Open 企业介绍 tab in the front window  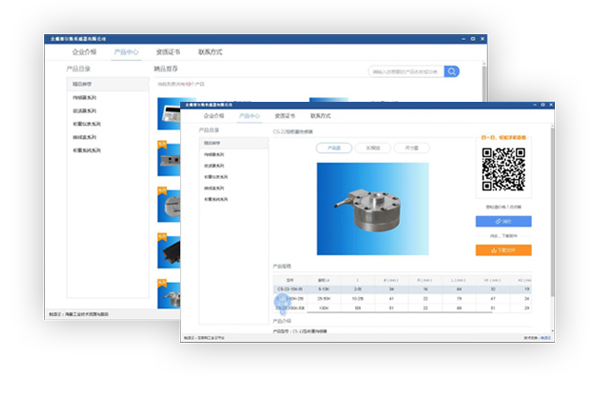click(x=214, y=116)
